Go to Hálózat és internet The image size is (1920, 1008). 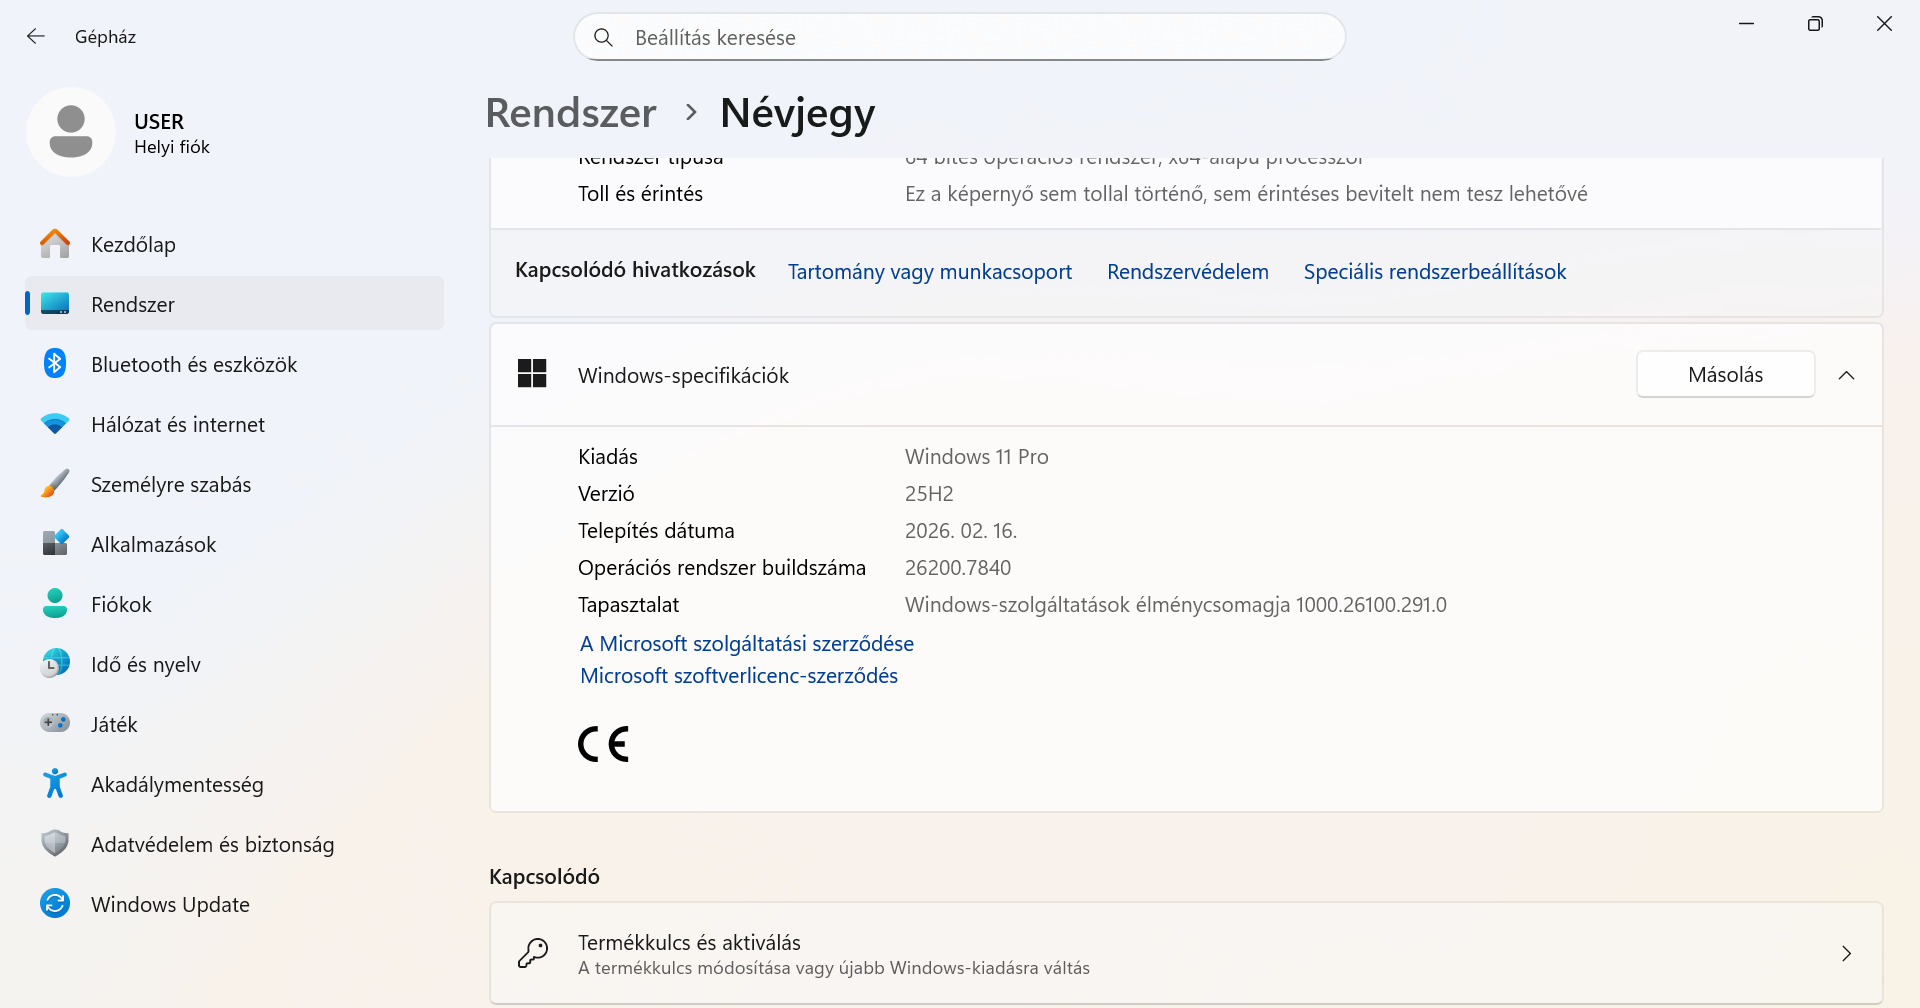click(234, 424)
